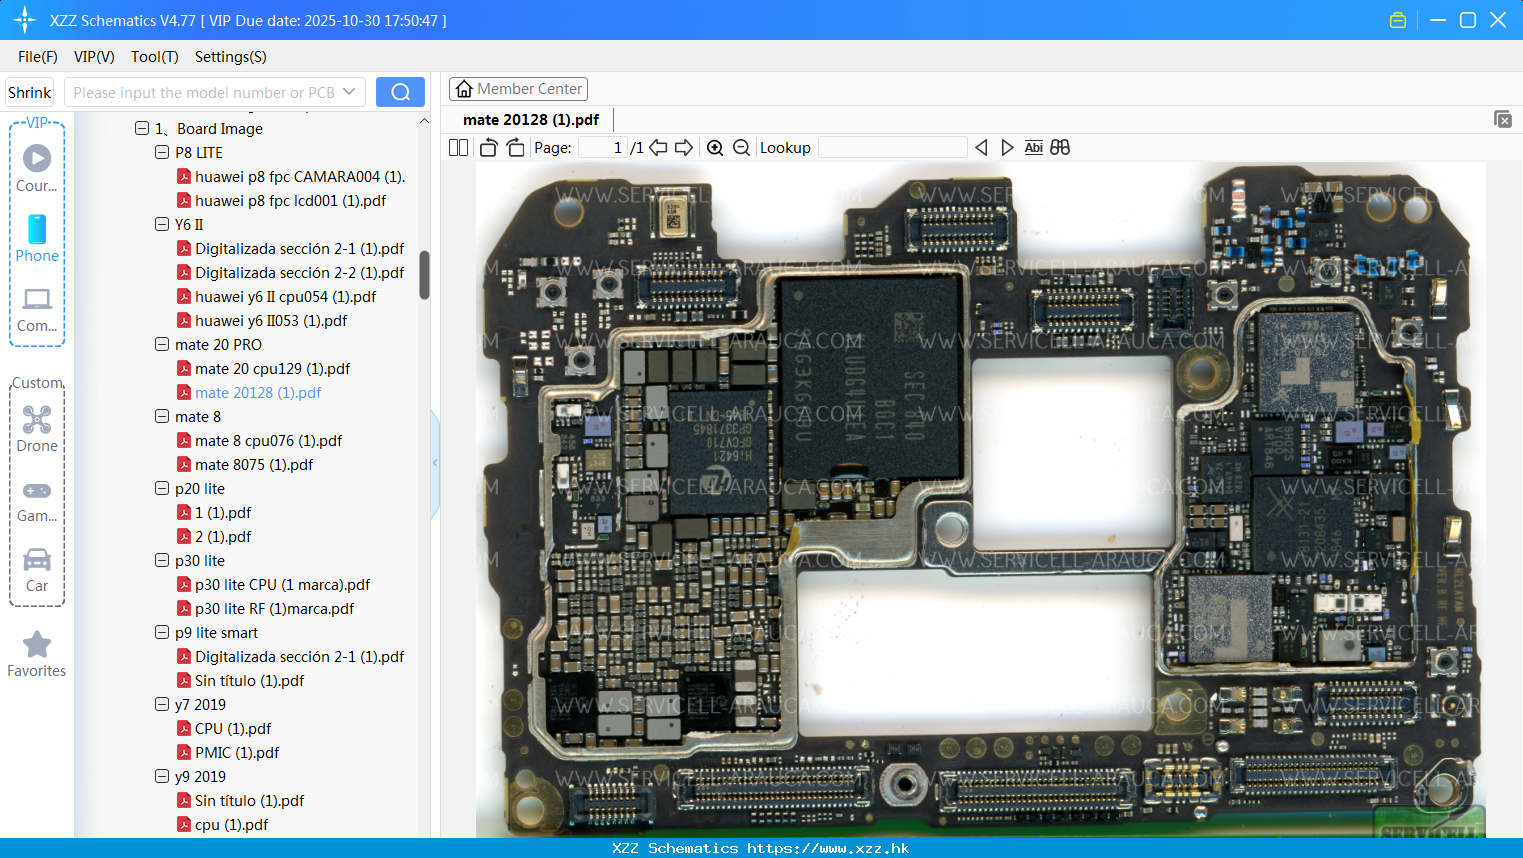Image resolution: width=1523 pixels, height=858 pixels.
Task: Open model number dropdown arrow
Action: pyautogui.click(x=349, y=92)
